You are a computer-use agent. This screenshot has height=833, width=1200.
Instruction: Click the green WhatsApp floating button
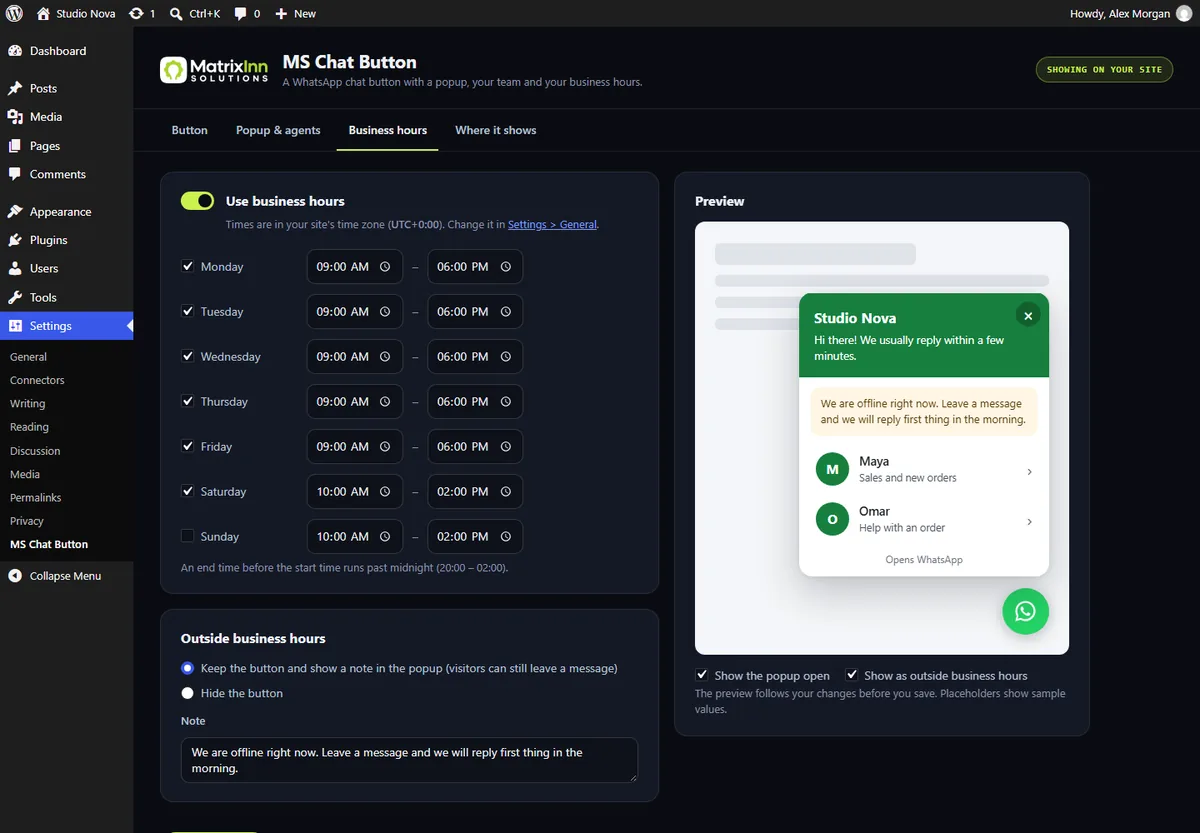pyautogui.click(x=1025, y=611)
